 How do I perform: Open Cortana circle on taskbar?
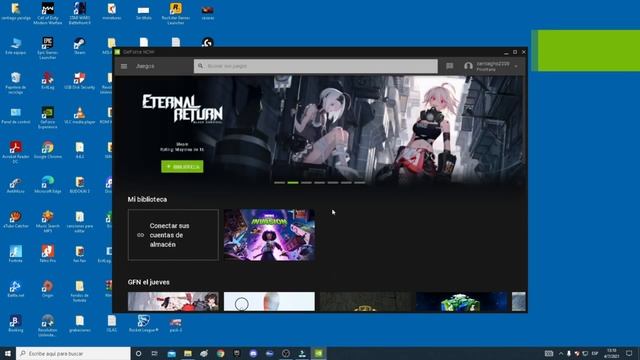[138, 353]
